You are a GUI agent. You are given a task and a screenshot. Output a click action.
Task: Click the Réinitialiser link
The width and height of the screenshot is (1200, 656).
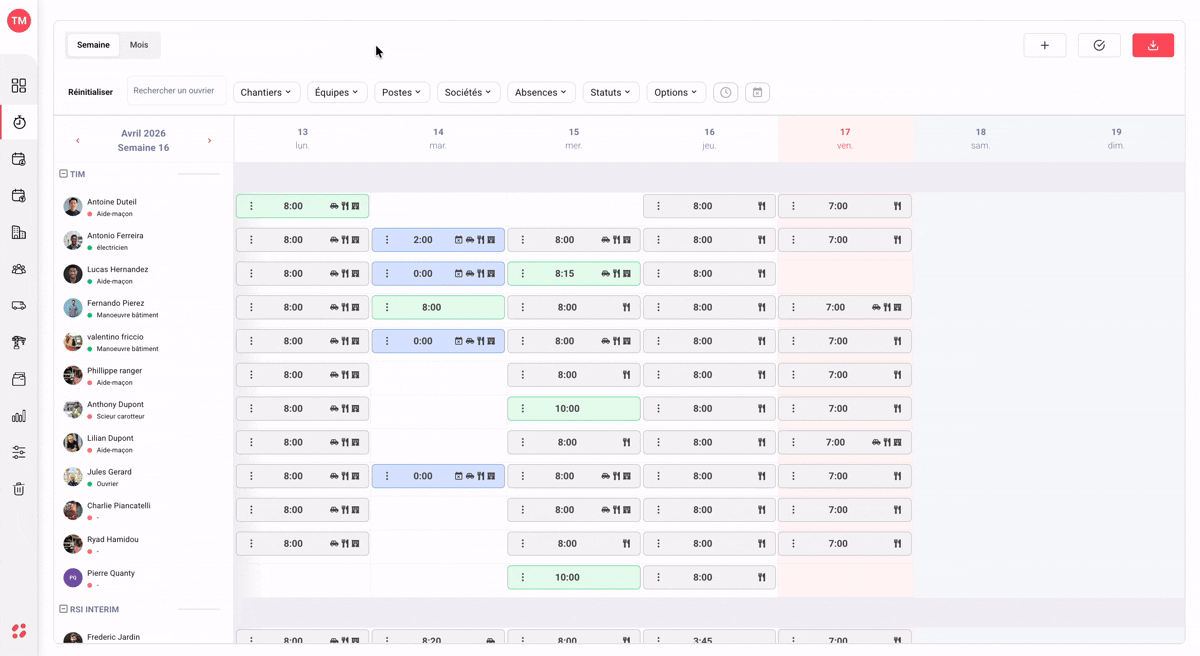(90, 92)
